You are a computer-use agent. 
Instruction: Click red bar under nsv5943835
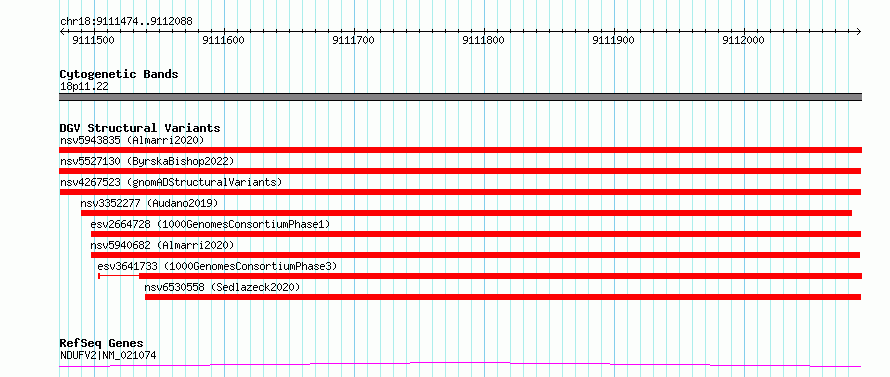(x=460, y=150)
